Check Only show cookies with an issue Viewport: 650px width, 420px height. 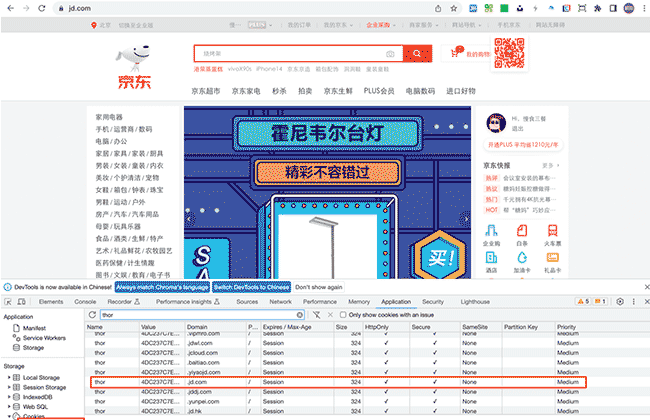pyautogui.click(x=343, y=315)
